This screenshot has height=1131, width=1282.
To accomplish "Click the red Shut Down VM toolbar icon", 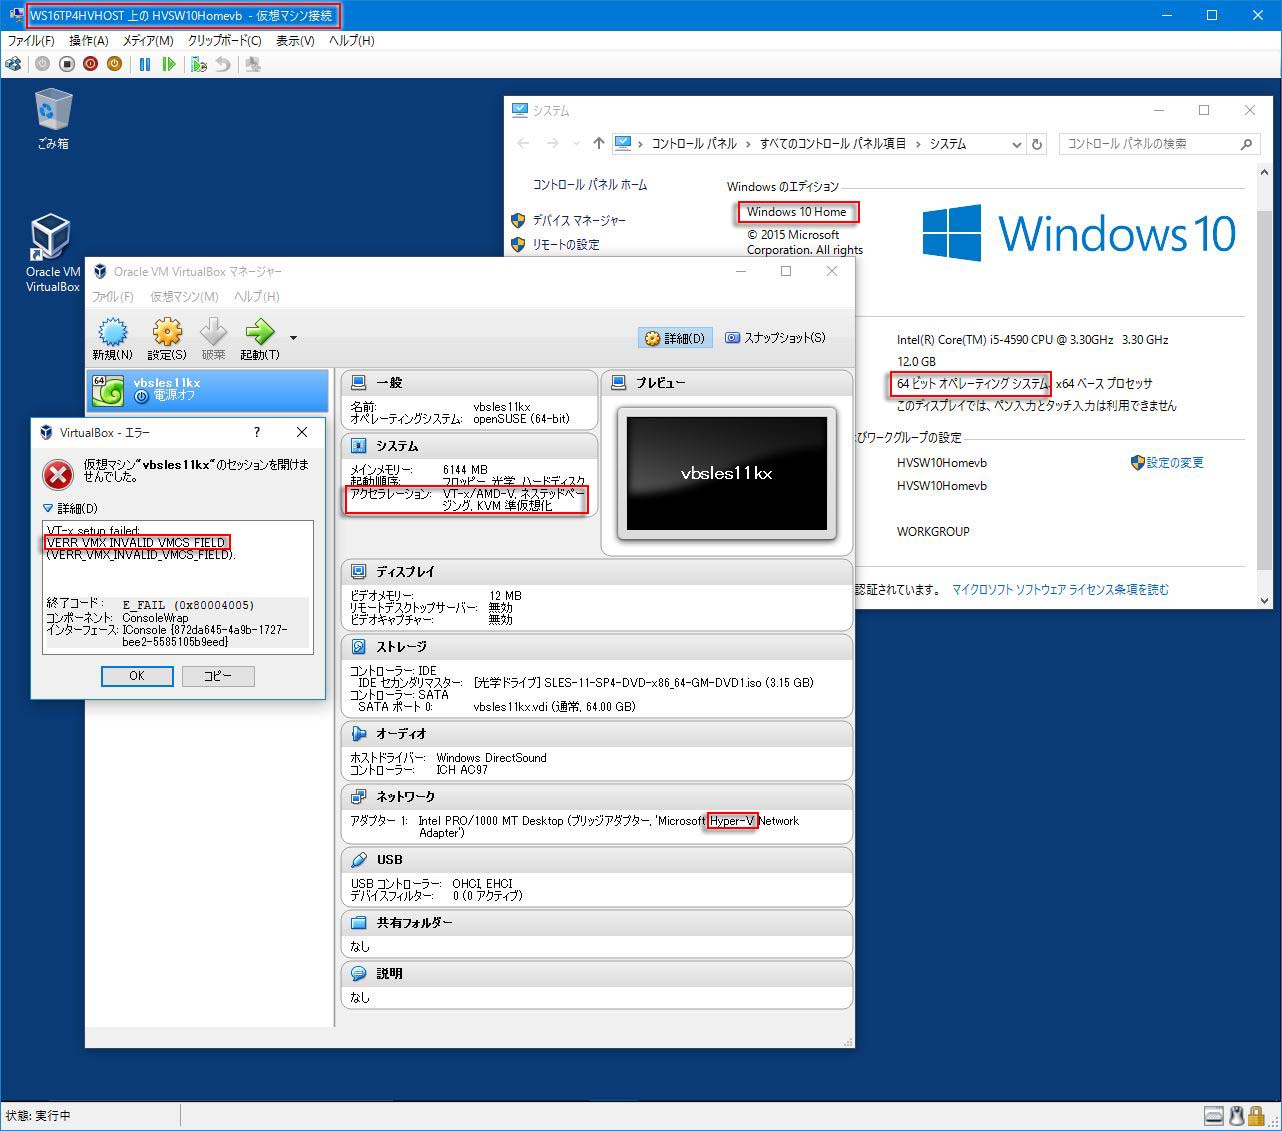I will pyautogui.click(x=91, y=64).
